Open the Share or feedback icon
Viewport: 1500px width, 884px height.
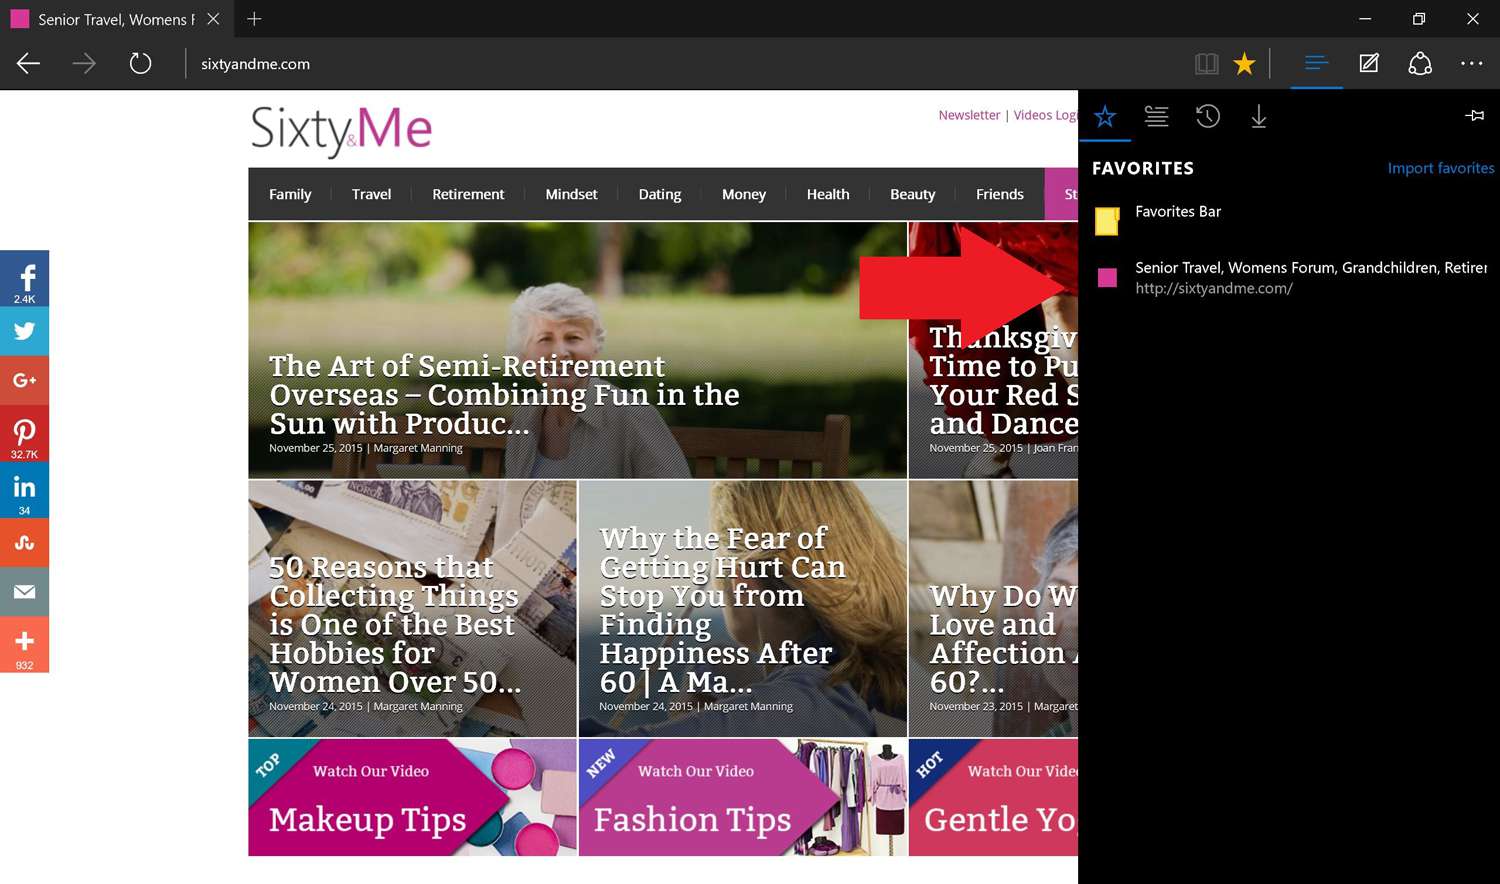(x=1420, y=64)
